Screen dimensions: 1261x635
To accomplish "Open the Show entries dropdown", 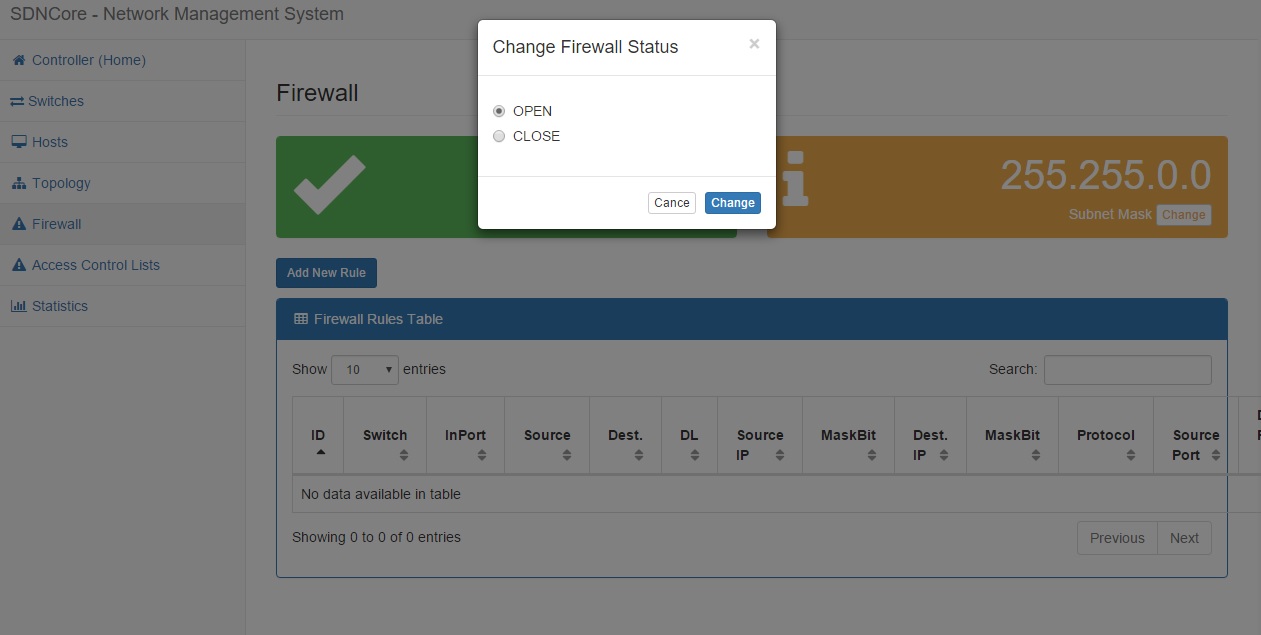I will 365,370.
